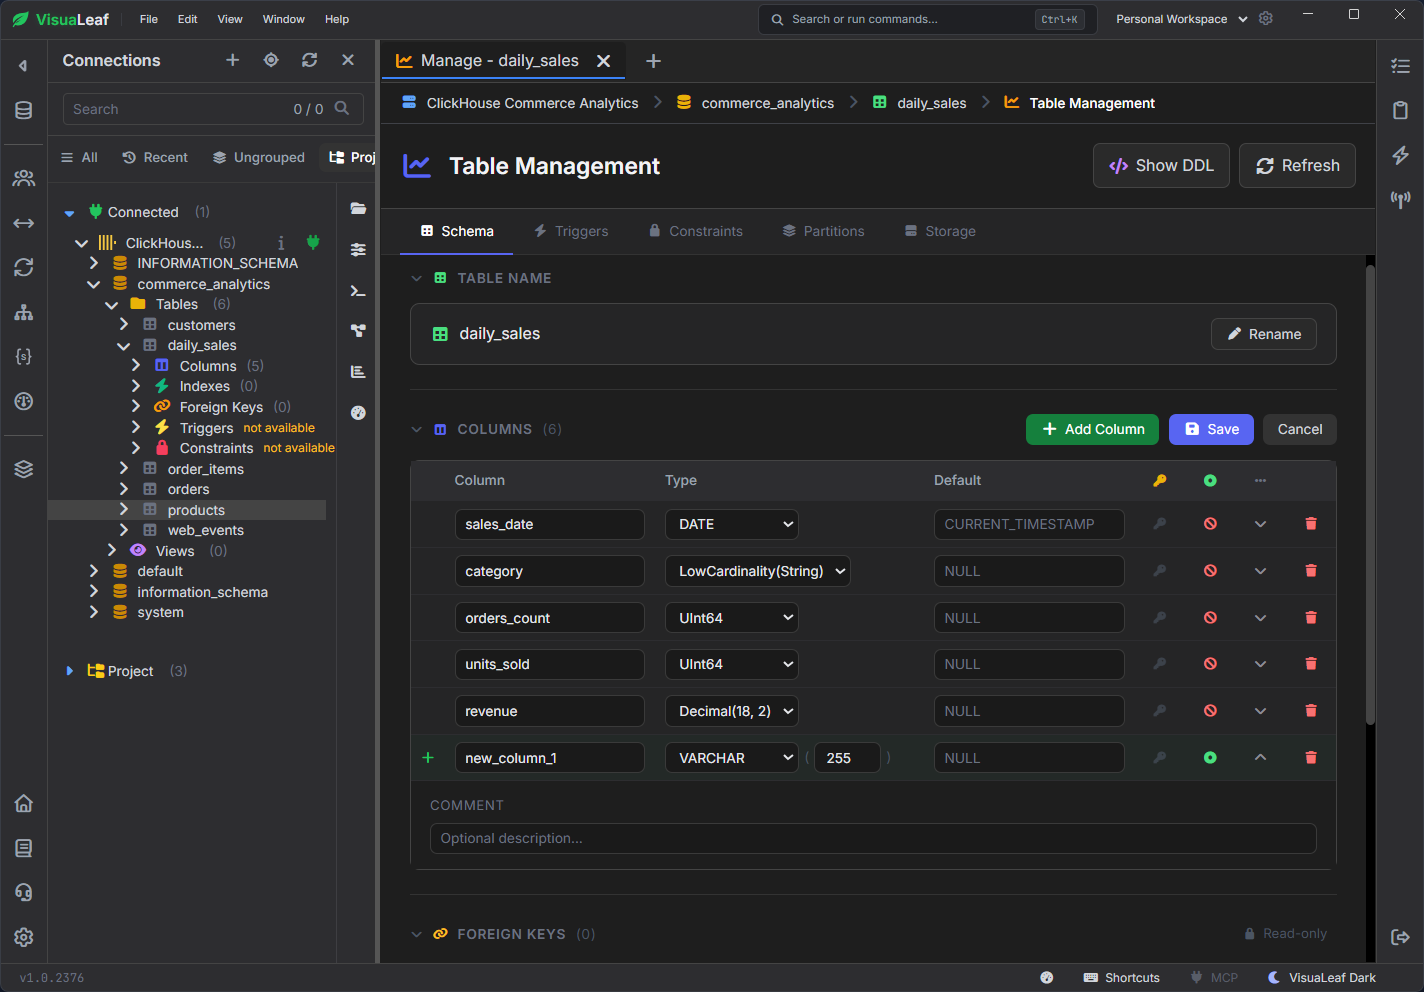The image size is (1424, 992).
Task: Toggle primary key for new_column_1
Action: 1160,758
